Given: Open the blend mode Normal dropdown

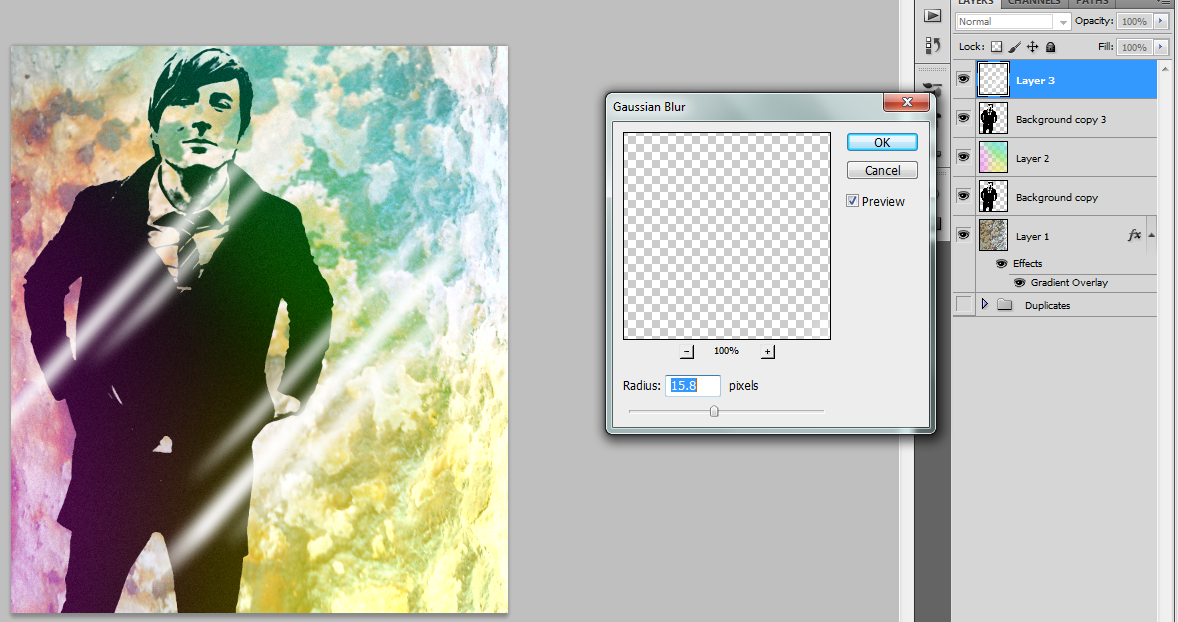Looking at the screenshot, I should (x=1013, y=22).
